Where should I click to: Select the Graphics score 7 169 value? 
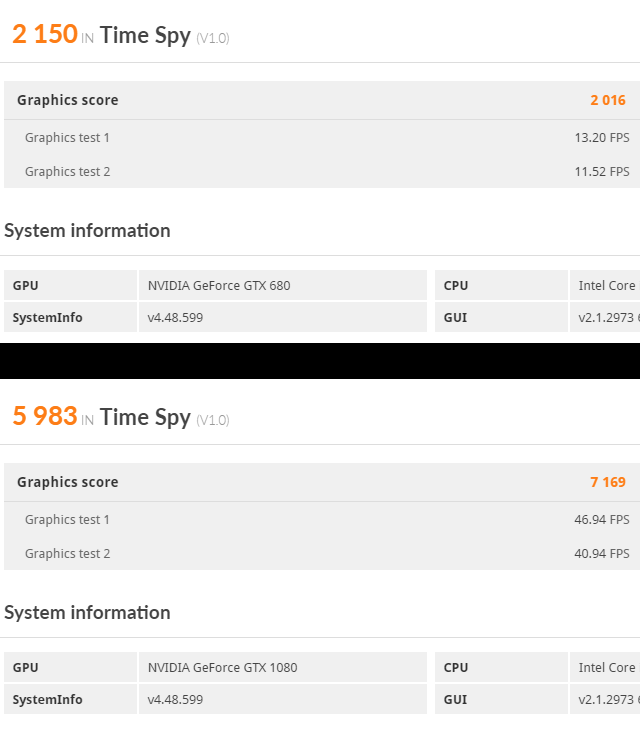tap(608, 482)
